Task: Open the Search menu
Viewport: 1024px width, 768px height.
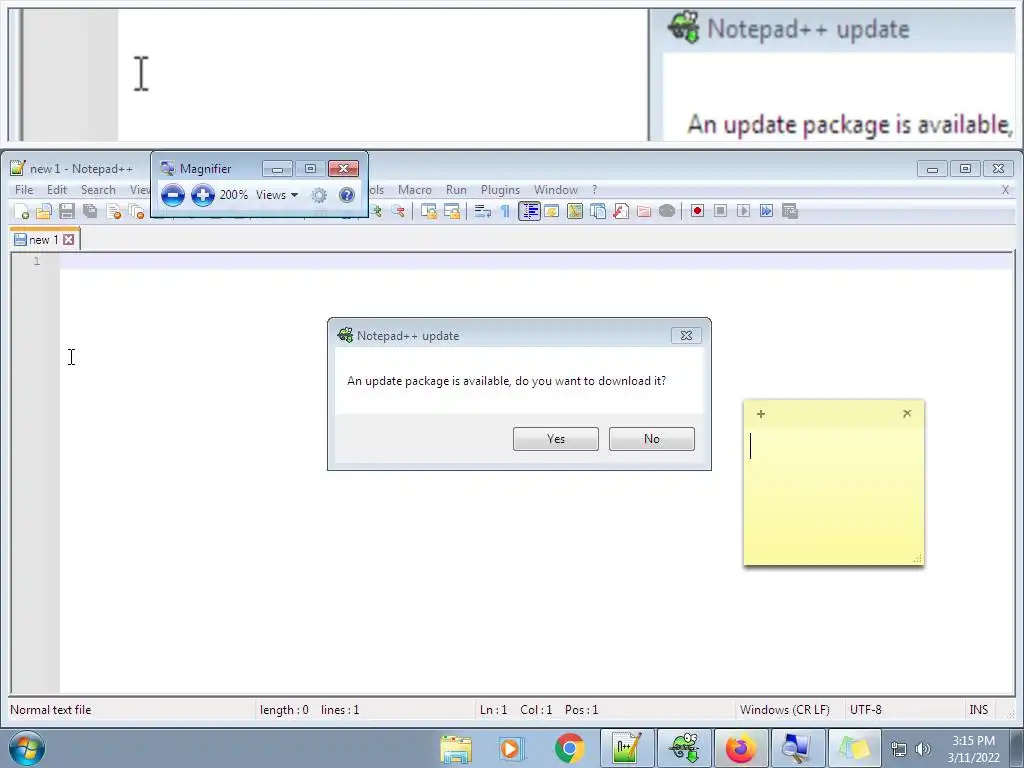Action: click(98, 189)
